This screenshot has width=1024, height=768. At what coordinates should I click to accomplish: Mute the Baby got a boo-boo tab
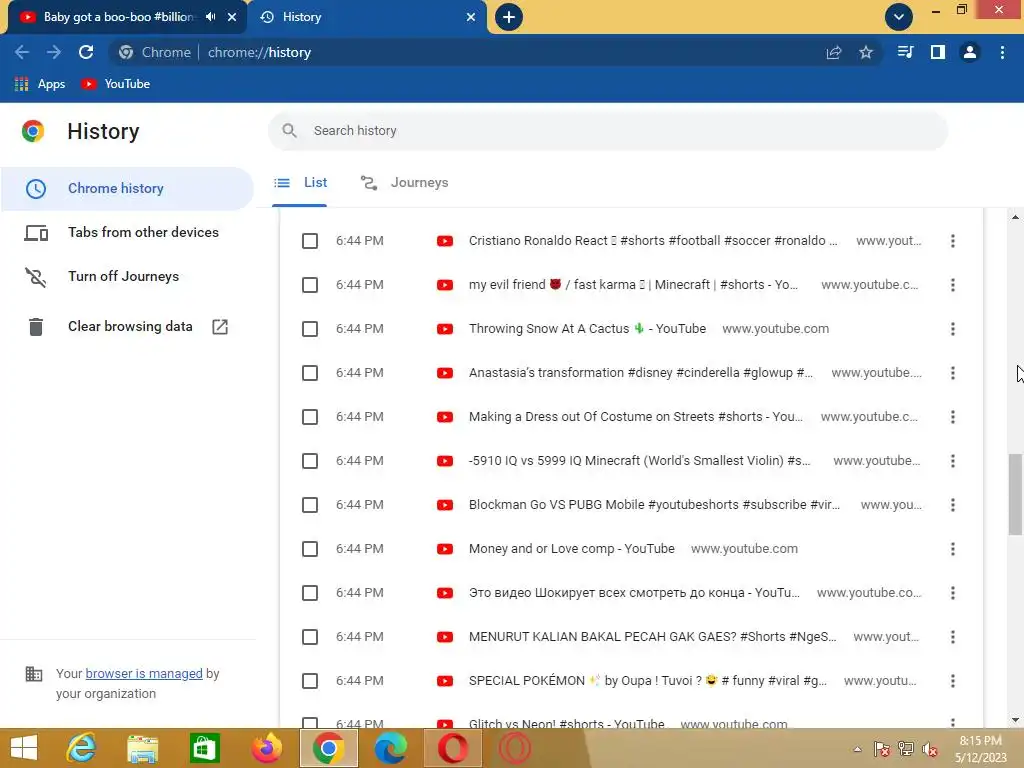[x=210, y=17]
